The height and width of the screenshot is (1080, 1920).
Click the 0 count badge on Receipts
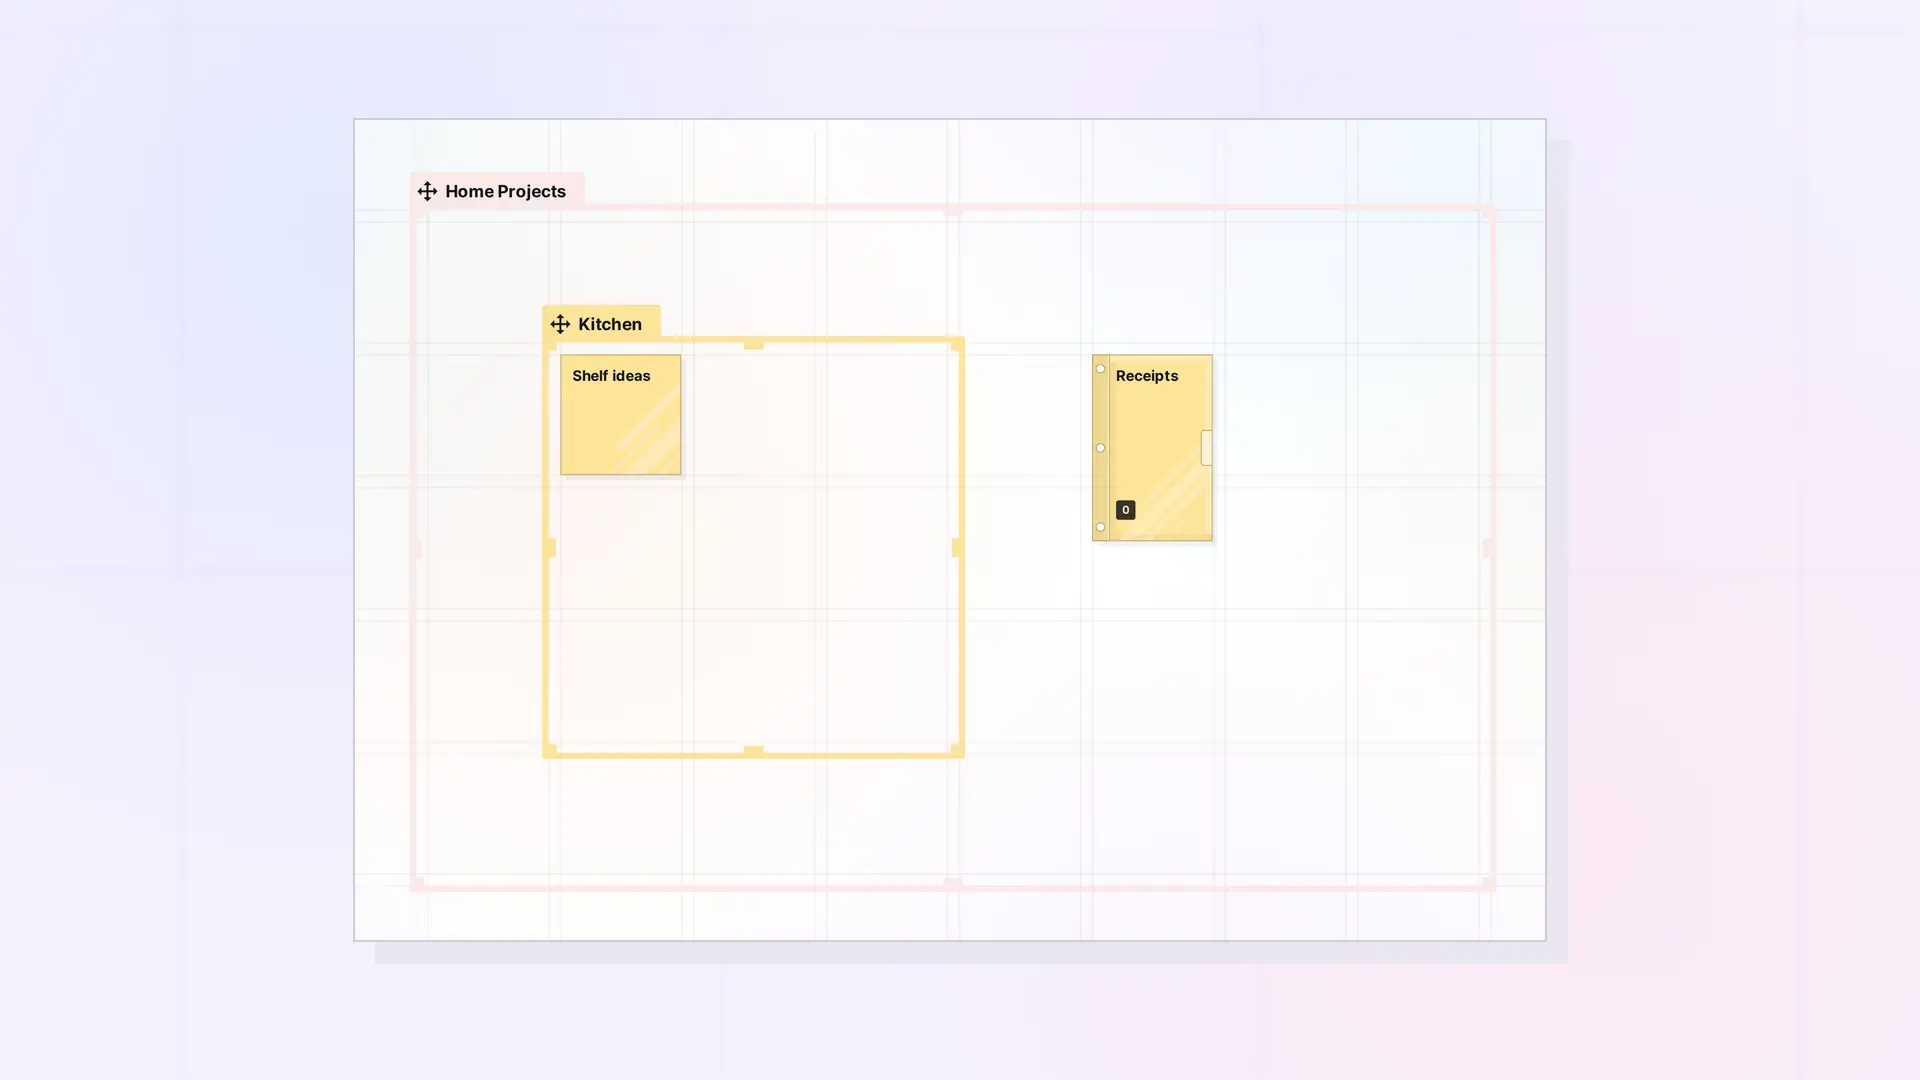[x=1125, y=510]
